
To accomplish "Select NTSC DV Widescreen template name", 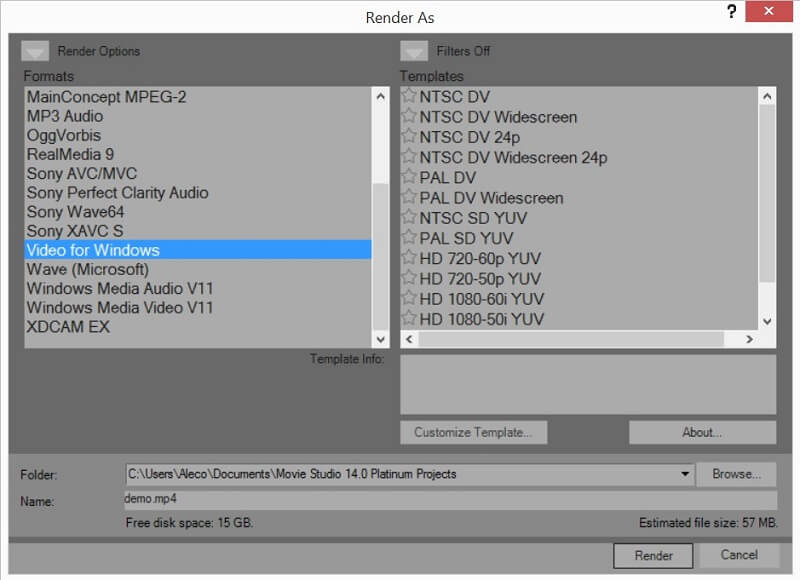I will coord(498,117).
